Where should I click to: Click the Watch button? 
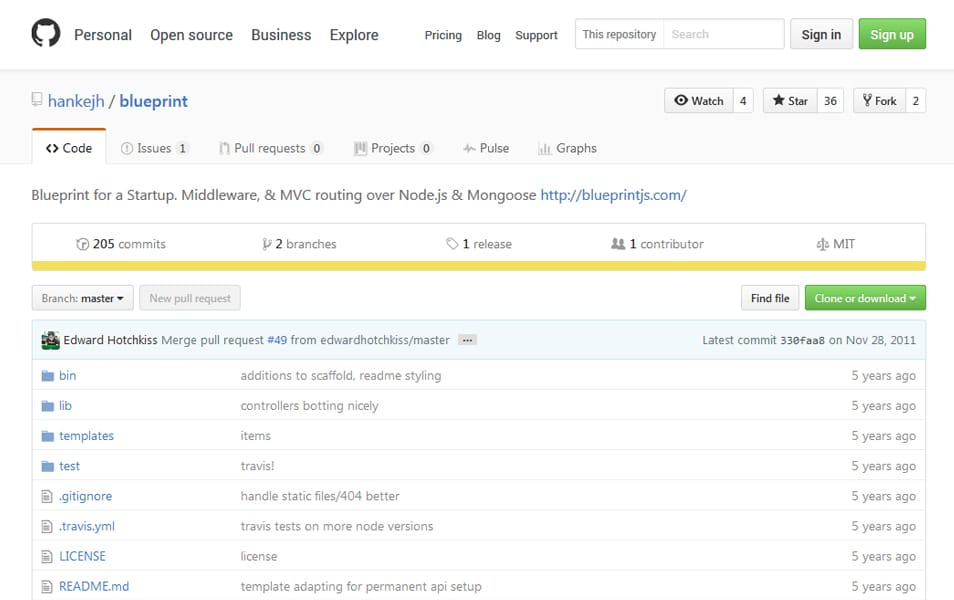pos(699,101)
